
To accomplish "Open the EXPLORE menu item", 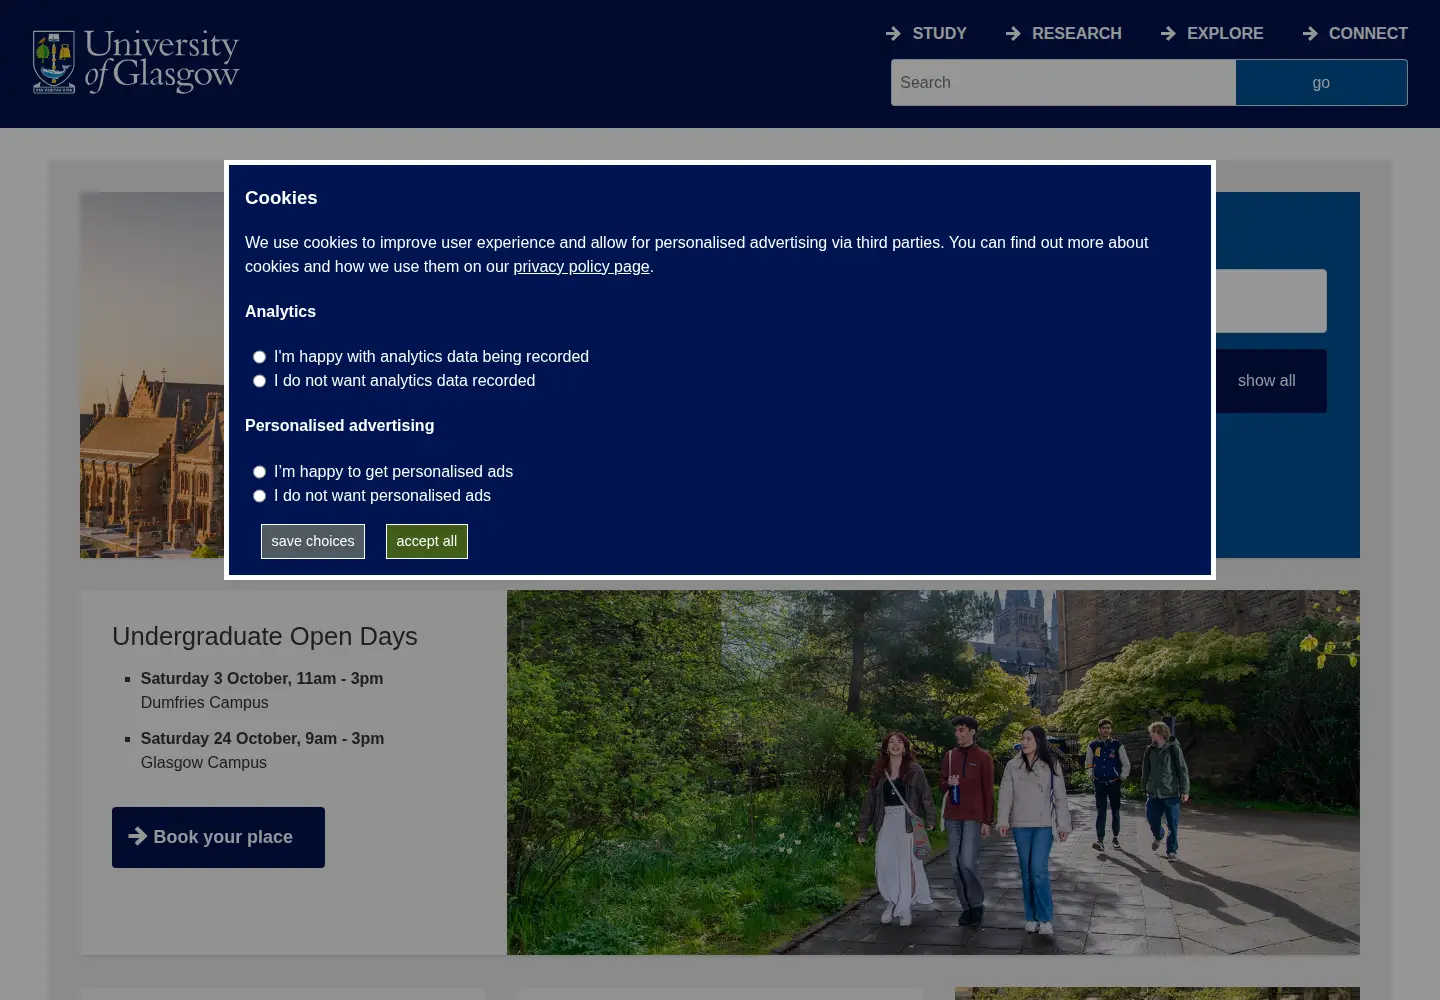I will coord(1225,34).
